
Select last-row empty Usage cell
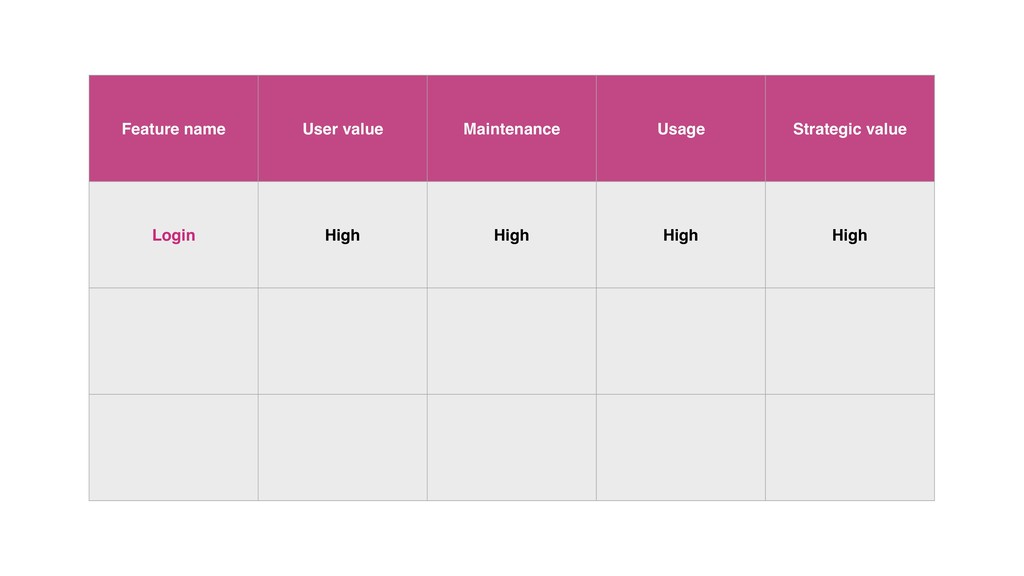(680, 447)
